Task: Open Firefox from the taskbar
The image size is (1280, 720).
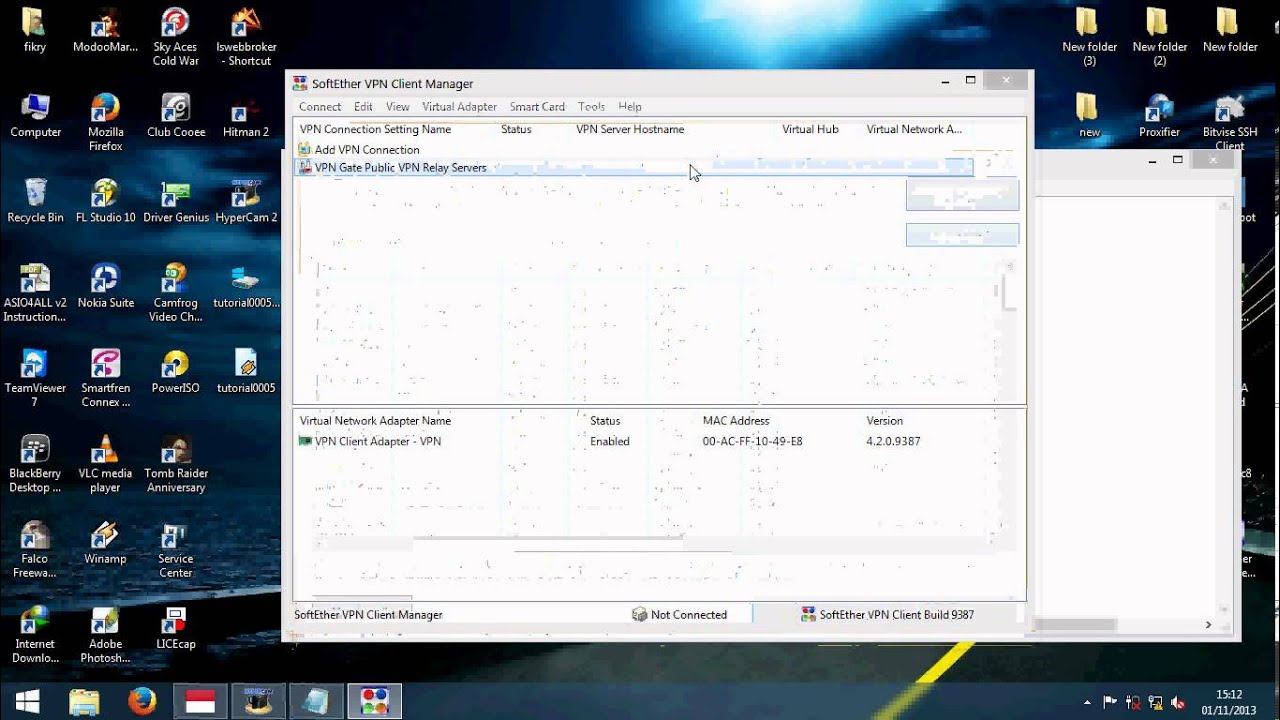Action: (142, 702)
